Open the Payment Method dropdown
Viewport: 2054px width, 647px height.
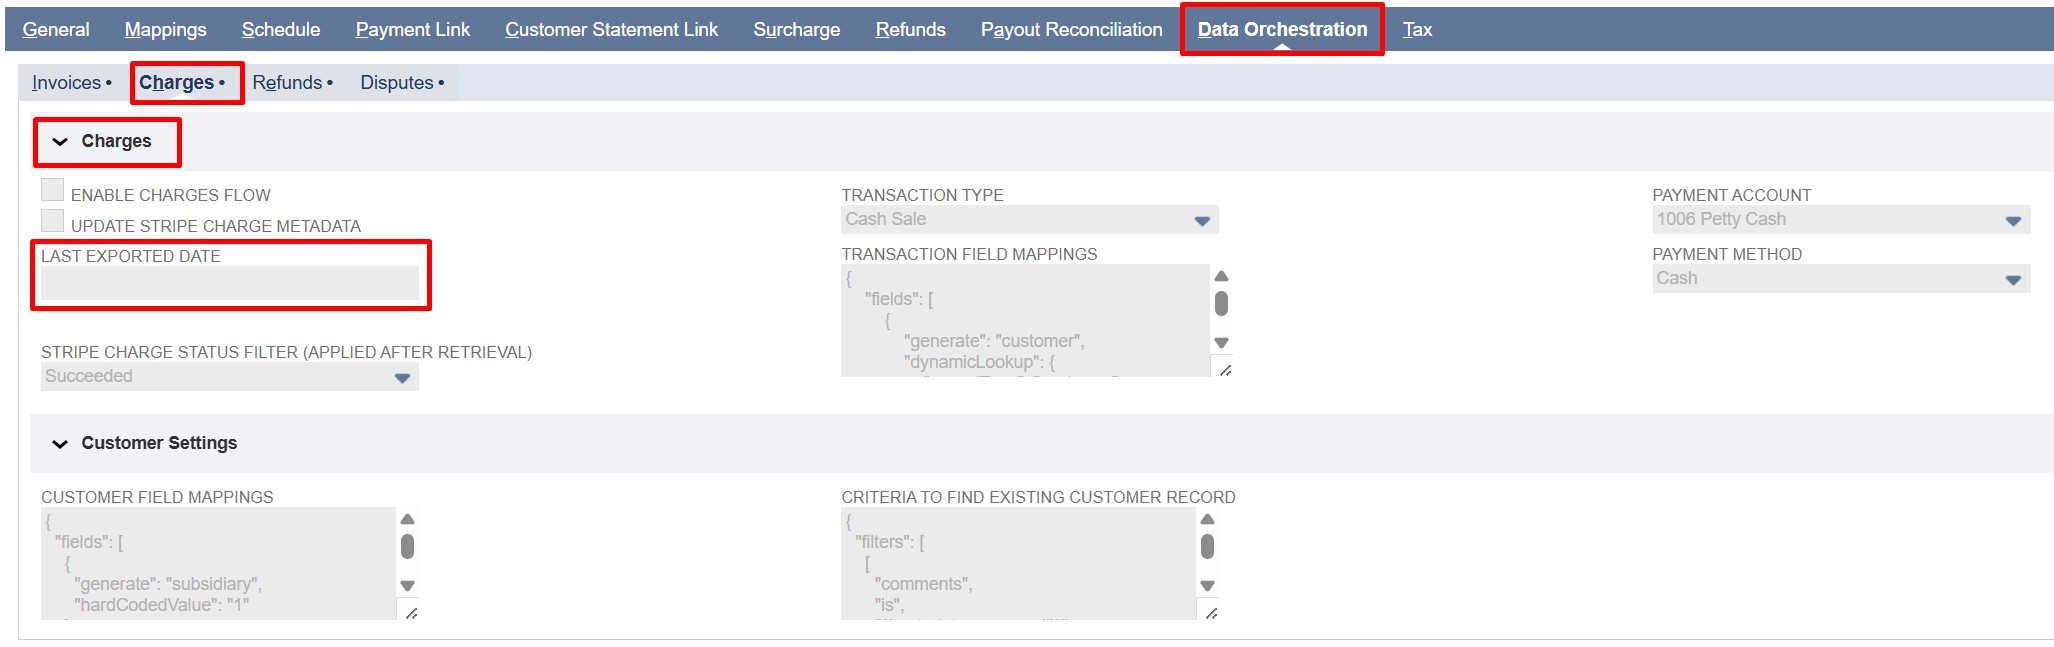[x=2012, y=279]
